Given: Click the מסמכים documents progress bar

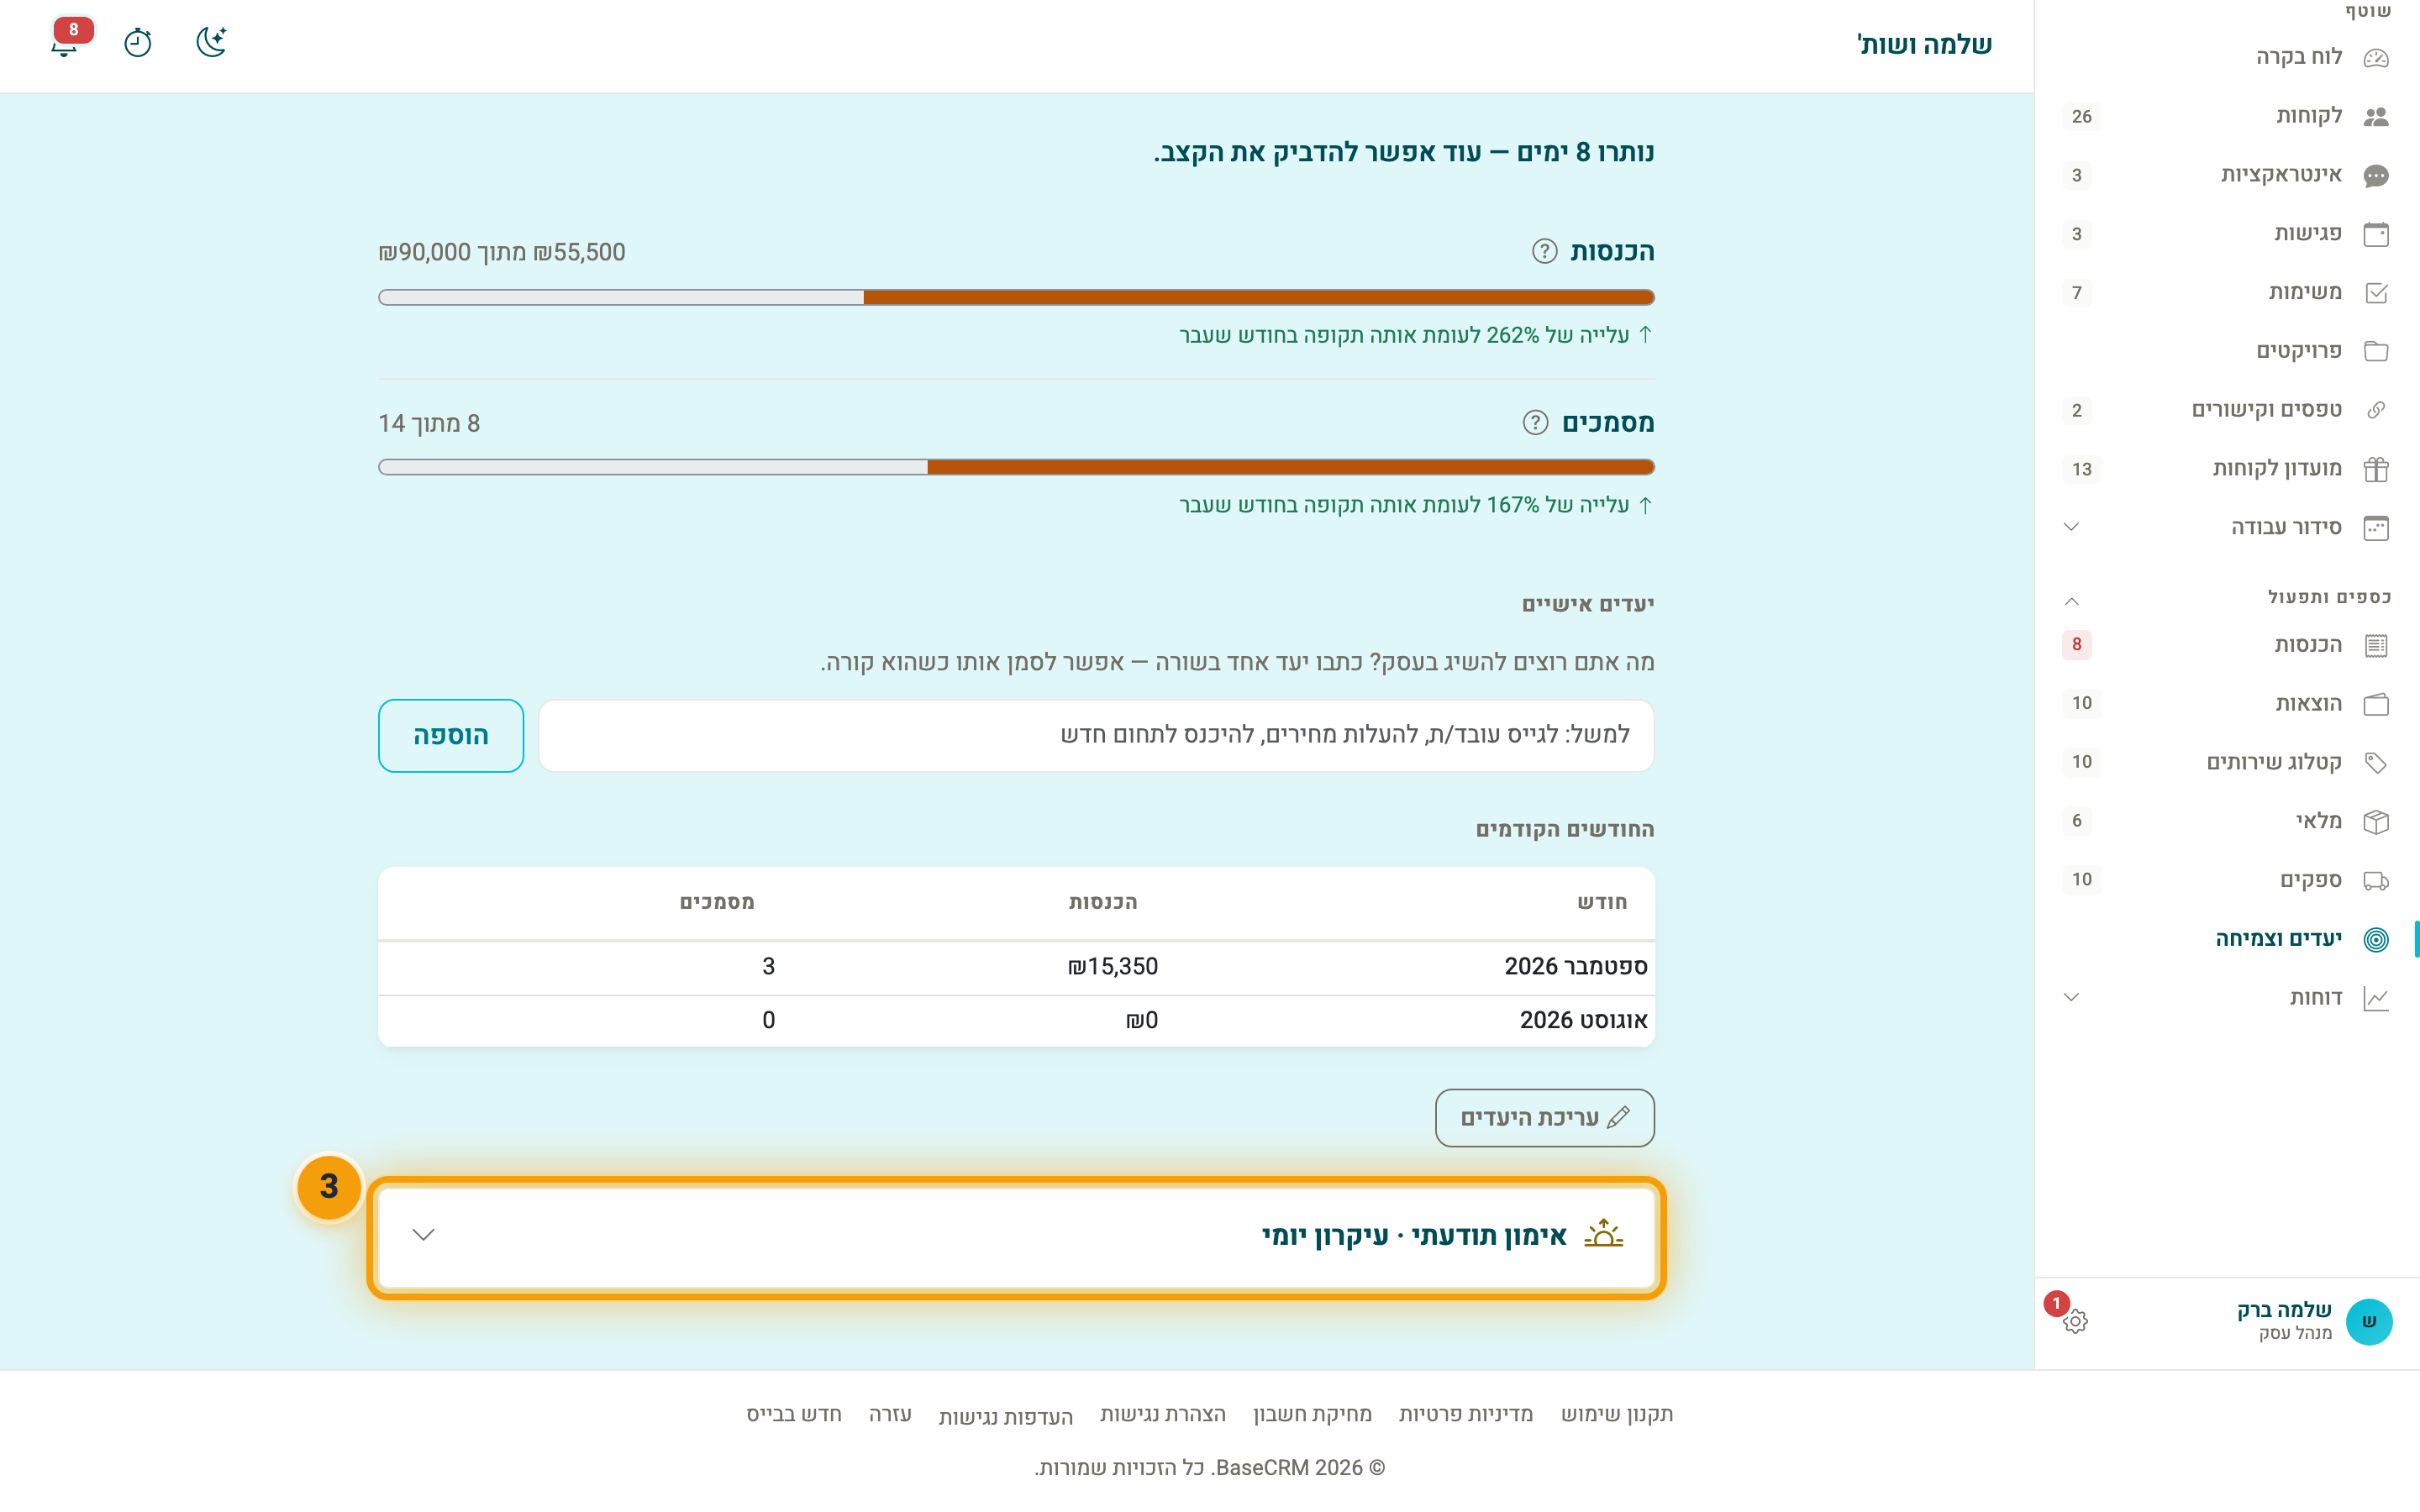Looking at the screenshot, I should point(1016,467).
